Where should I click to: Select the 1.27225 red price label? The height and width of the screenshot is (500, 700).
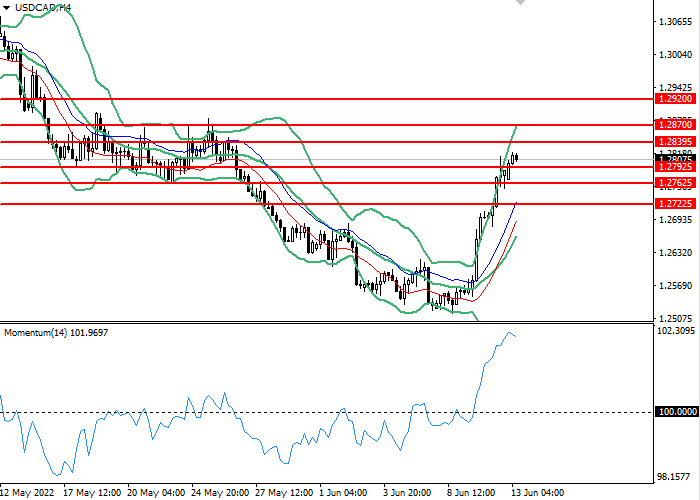[x=676, y=203]
